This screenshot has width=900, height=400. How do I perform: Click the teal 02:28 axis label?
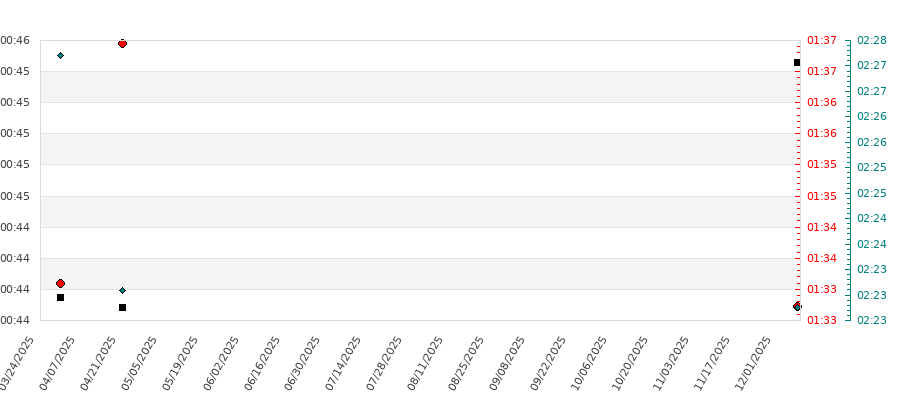872,40
